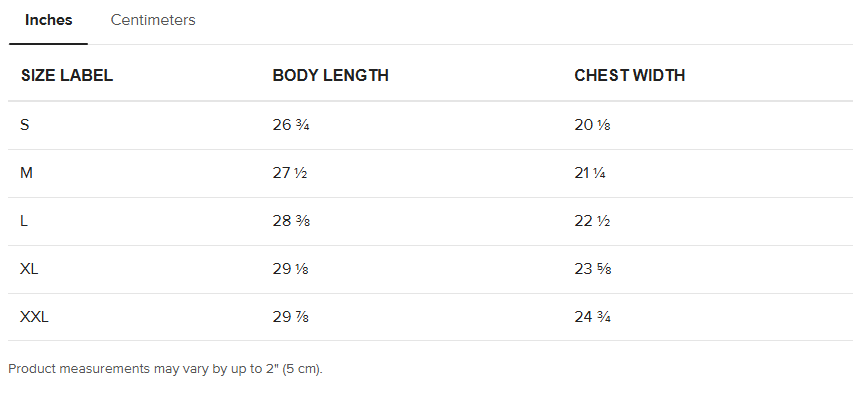The height and width of the screenshot is (407, 868).
Task: Click chest width 23 ⅝ for size XL
Action: [592, 269]
